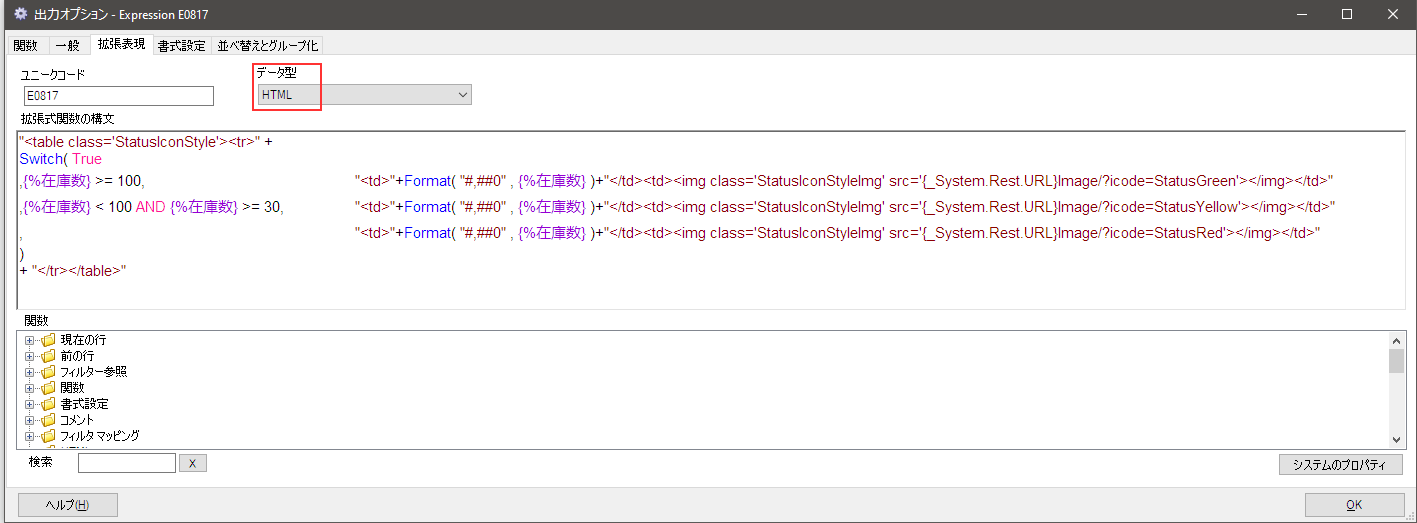The image size is (1417, 523).
Task: Click the ユニークコード field containing E0817
Action: 119,95
